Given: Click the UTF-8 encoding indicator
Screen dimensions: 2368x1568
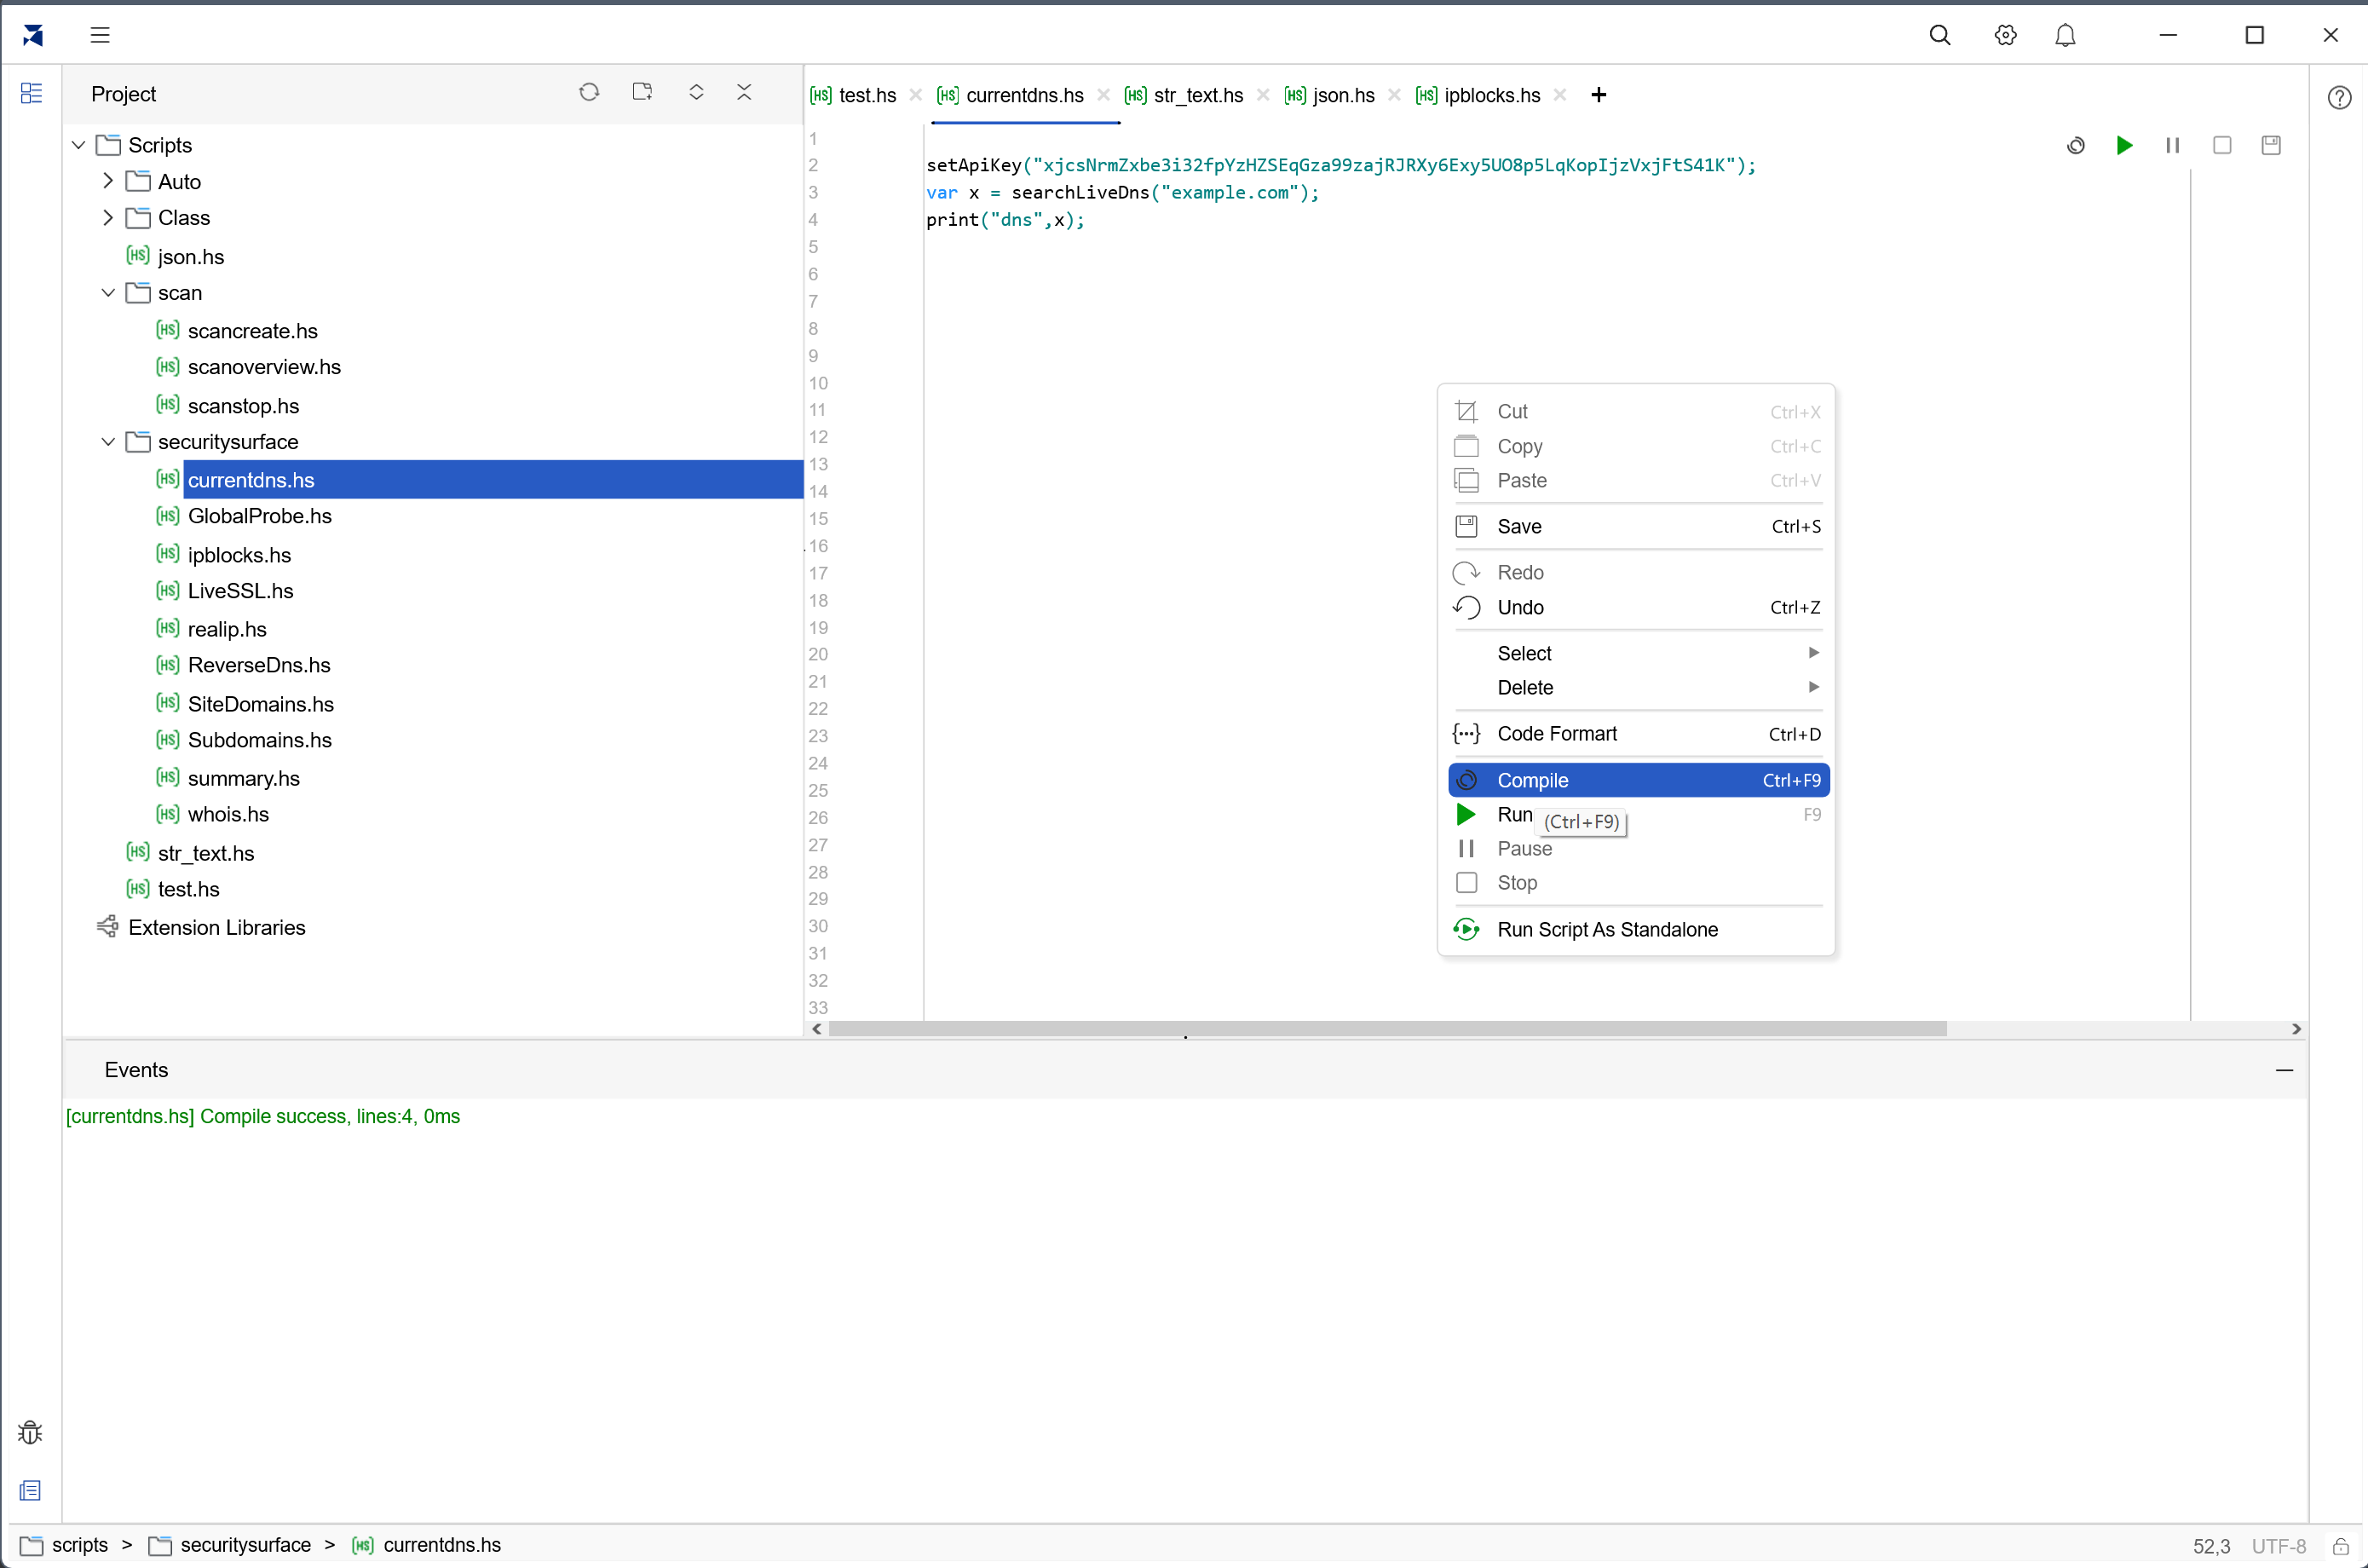Looking at the screenshot, I should point(2279,1546).
